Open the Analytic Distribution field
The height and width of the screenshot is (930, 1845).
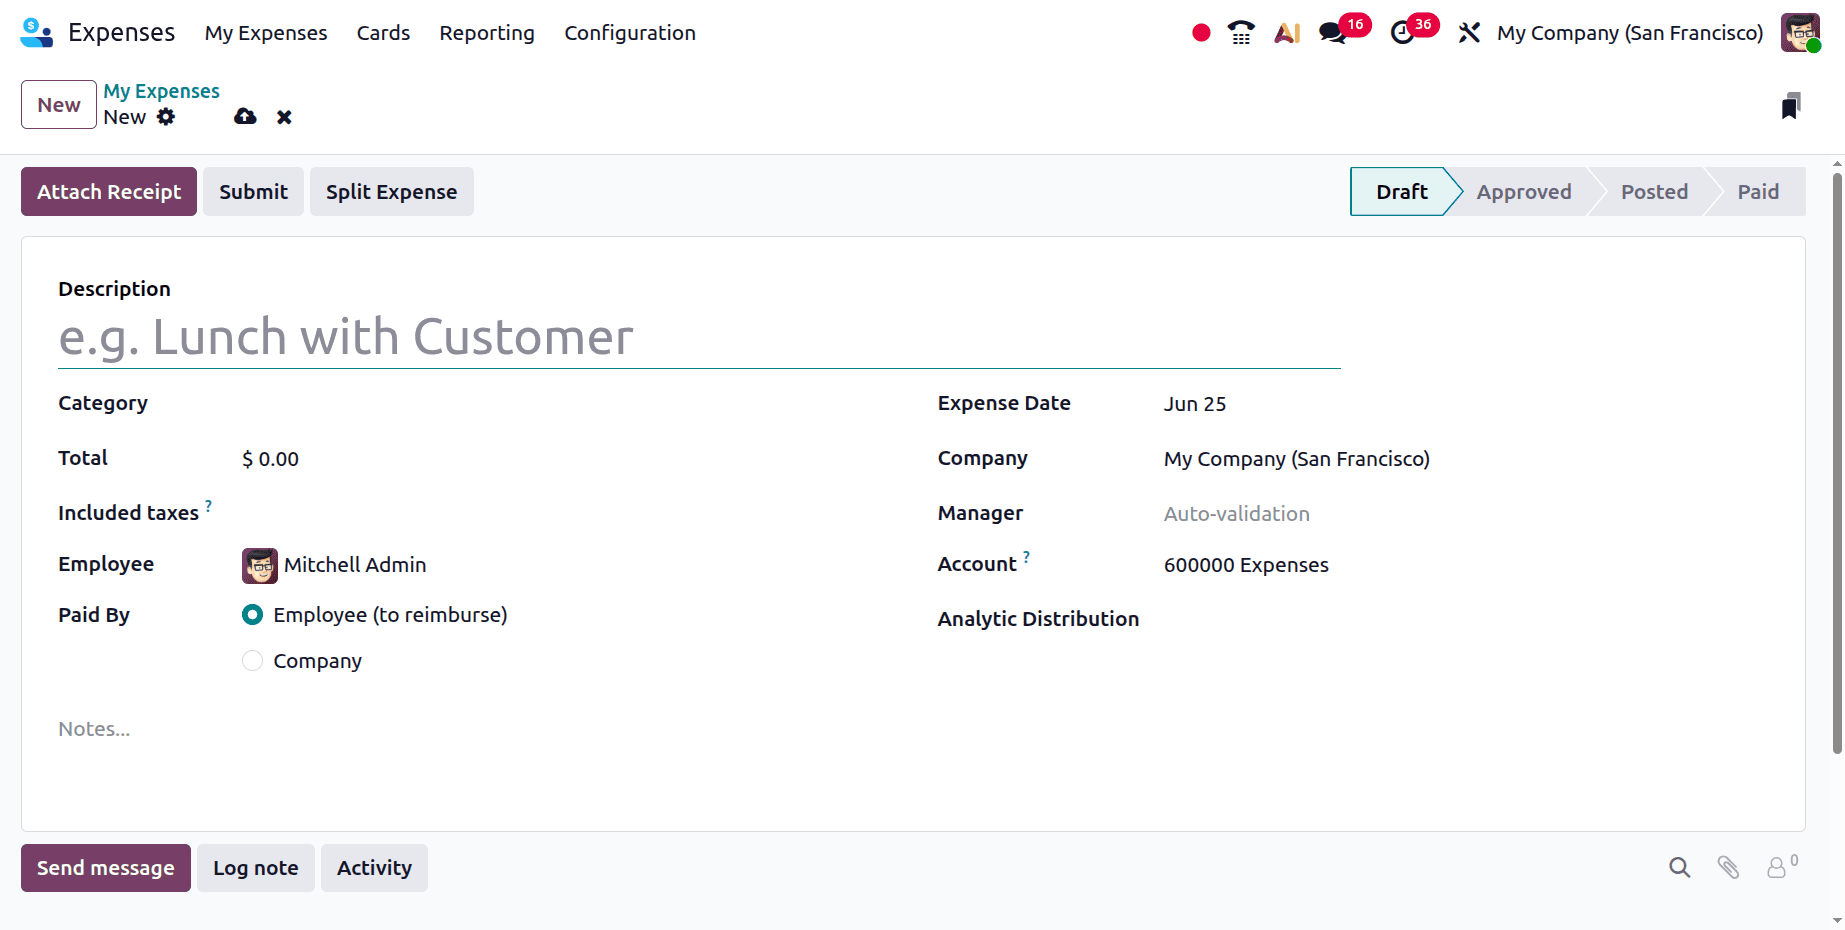tap(1465, 619)
